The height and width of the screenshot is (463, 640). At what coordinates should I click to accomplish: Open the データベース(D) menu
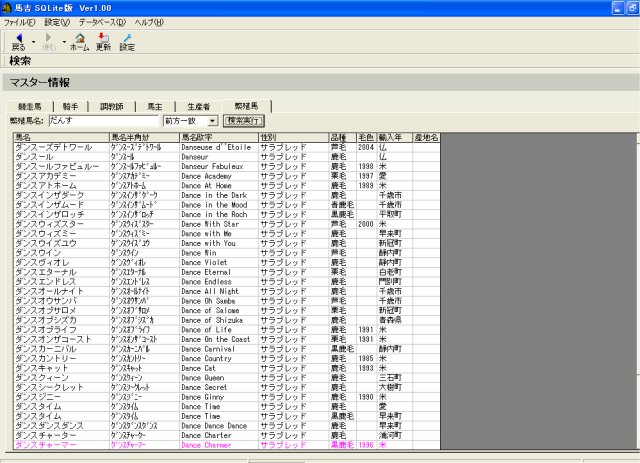(x=102, y=21)
